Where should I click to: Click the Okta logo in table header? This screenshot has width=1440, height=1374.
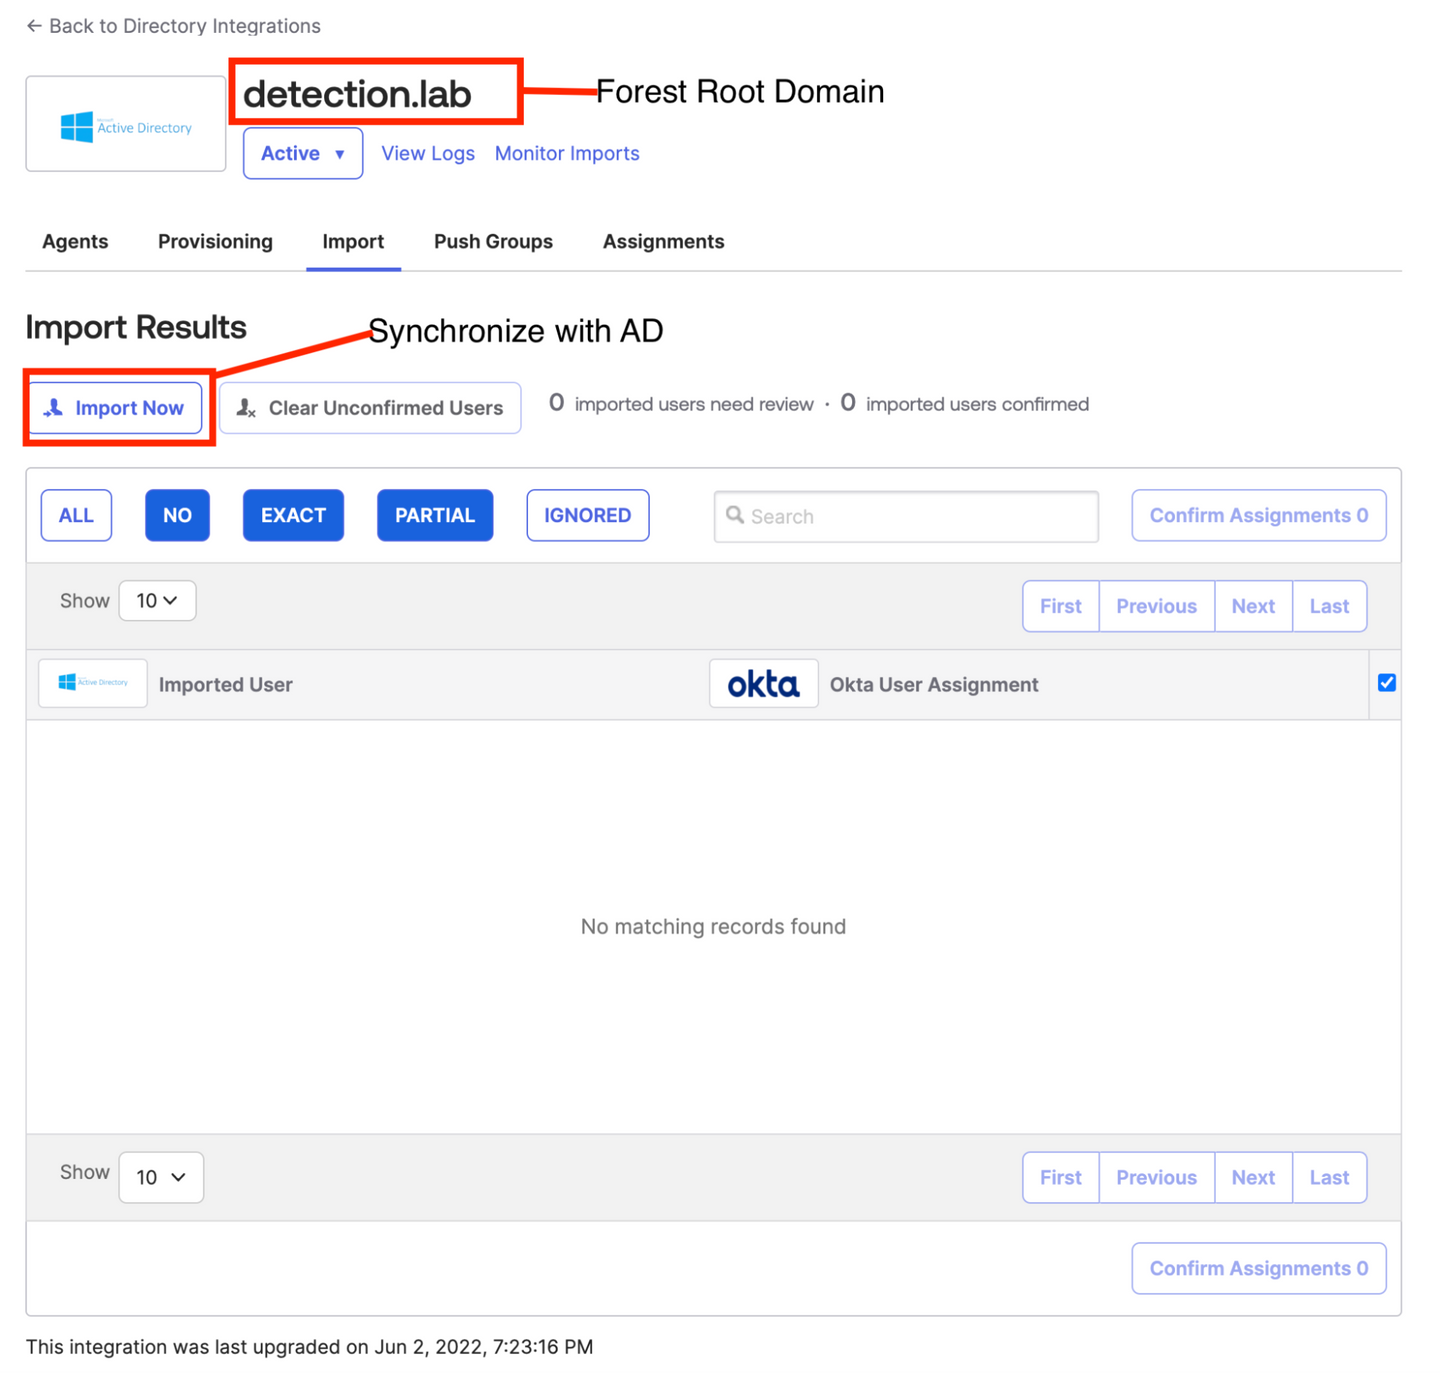click(x=764, y=684)
